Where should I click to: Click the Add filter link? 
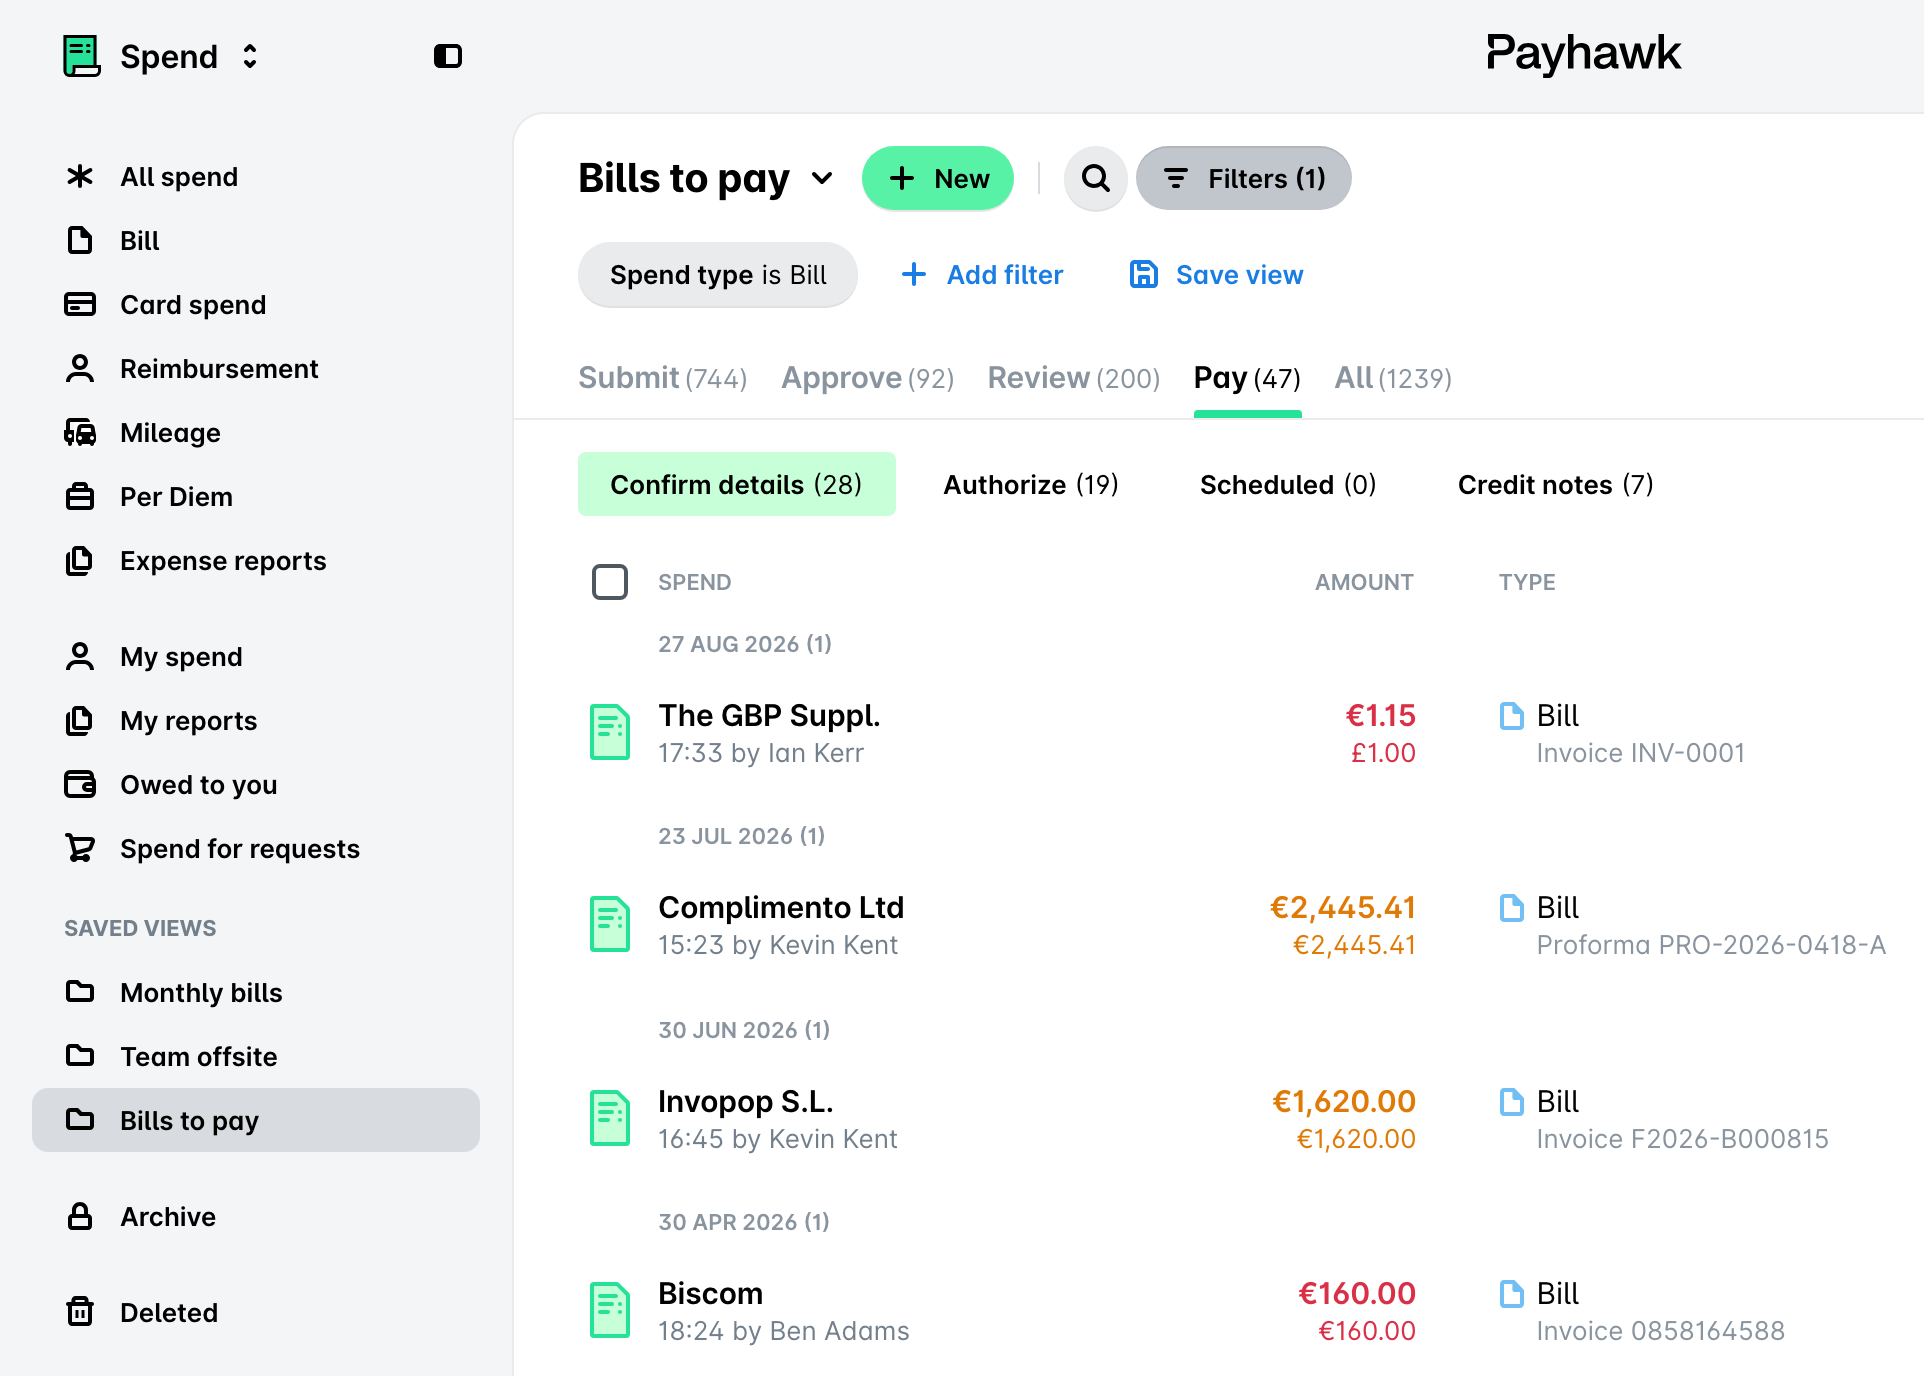pos(982,275)
